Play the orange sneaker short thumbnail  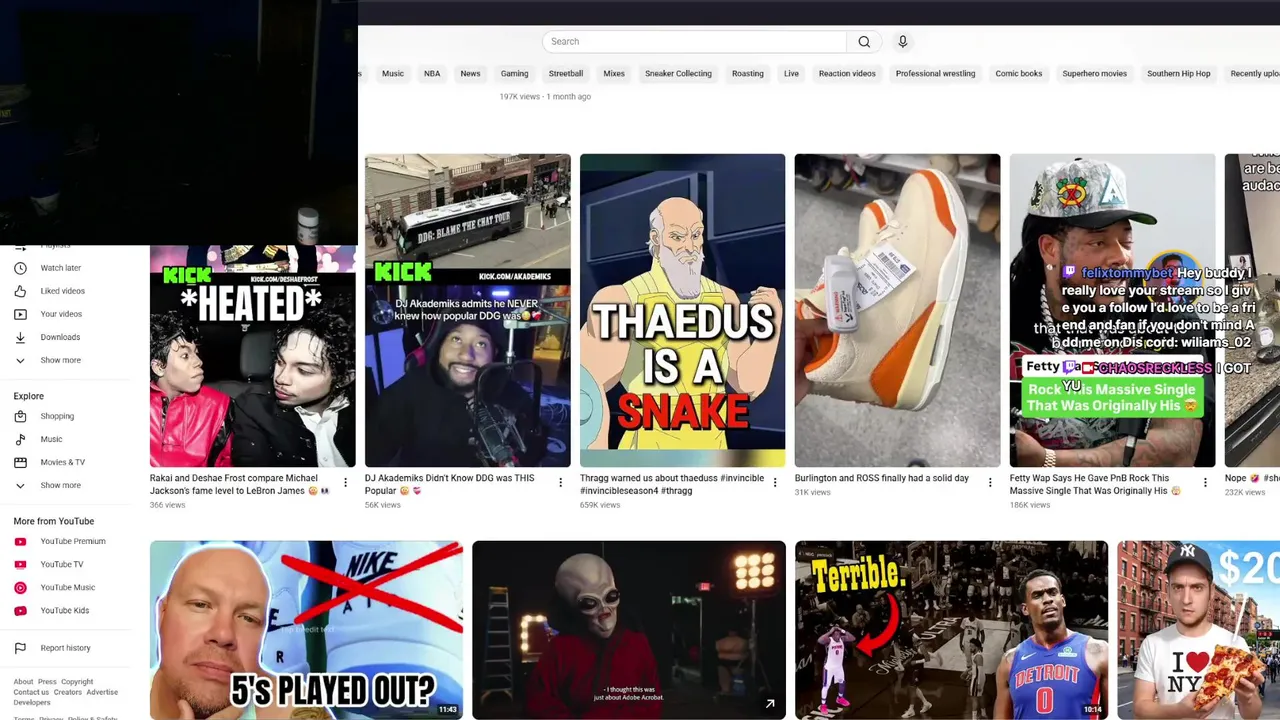tap(898, 310)
